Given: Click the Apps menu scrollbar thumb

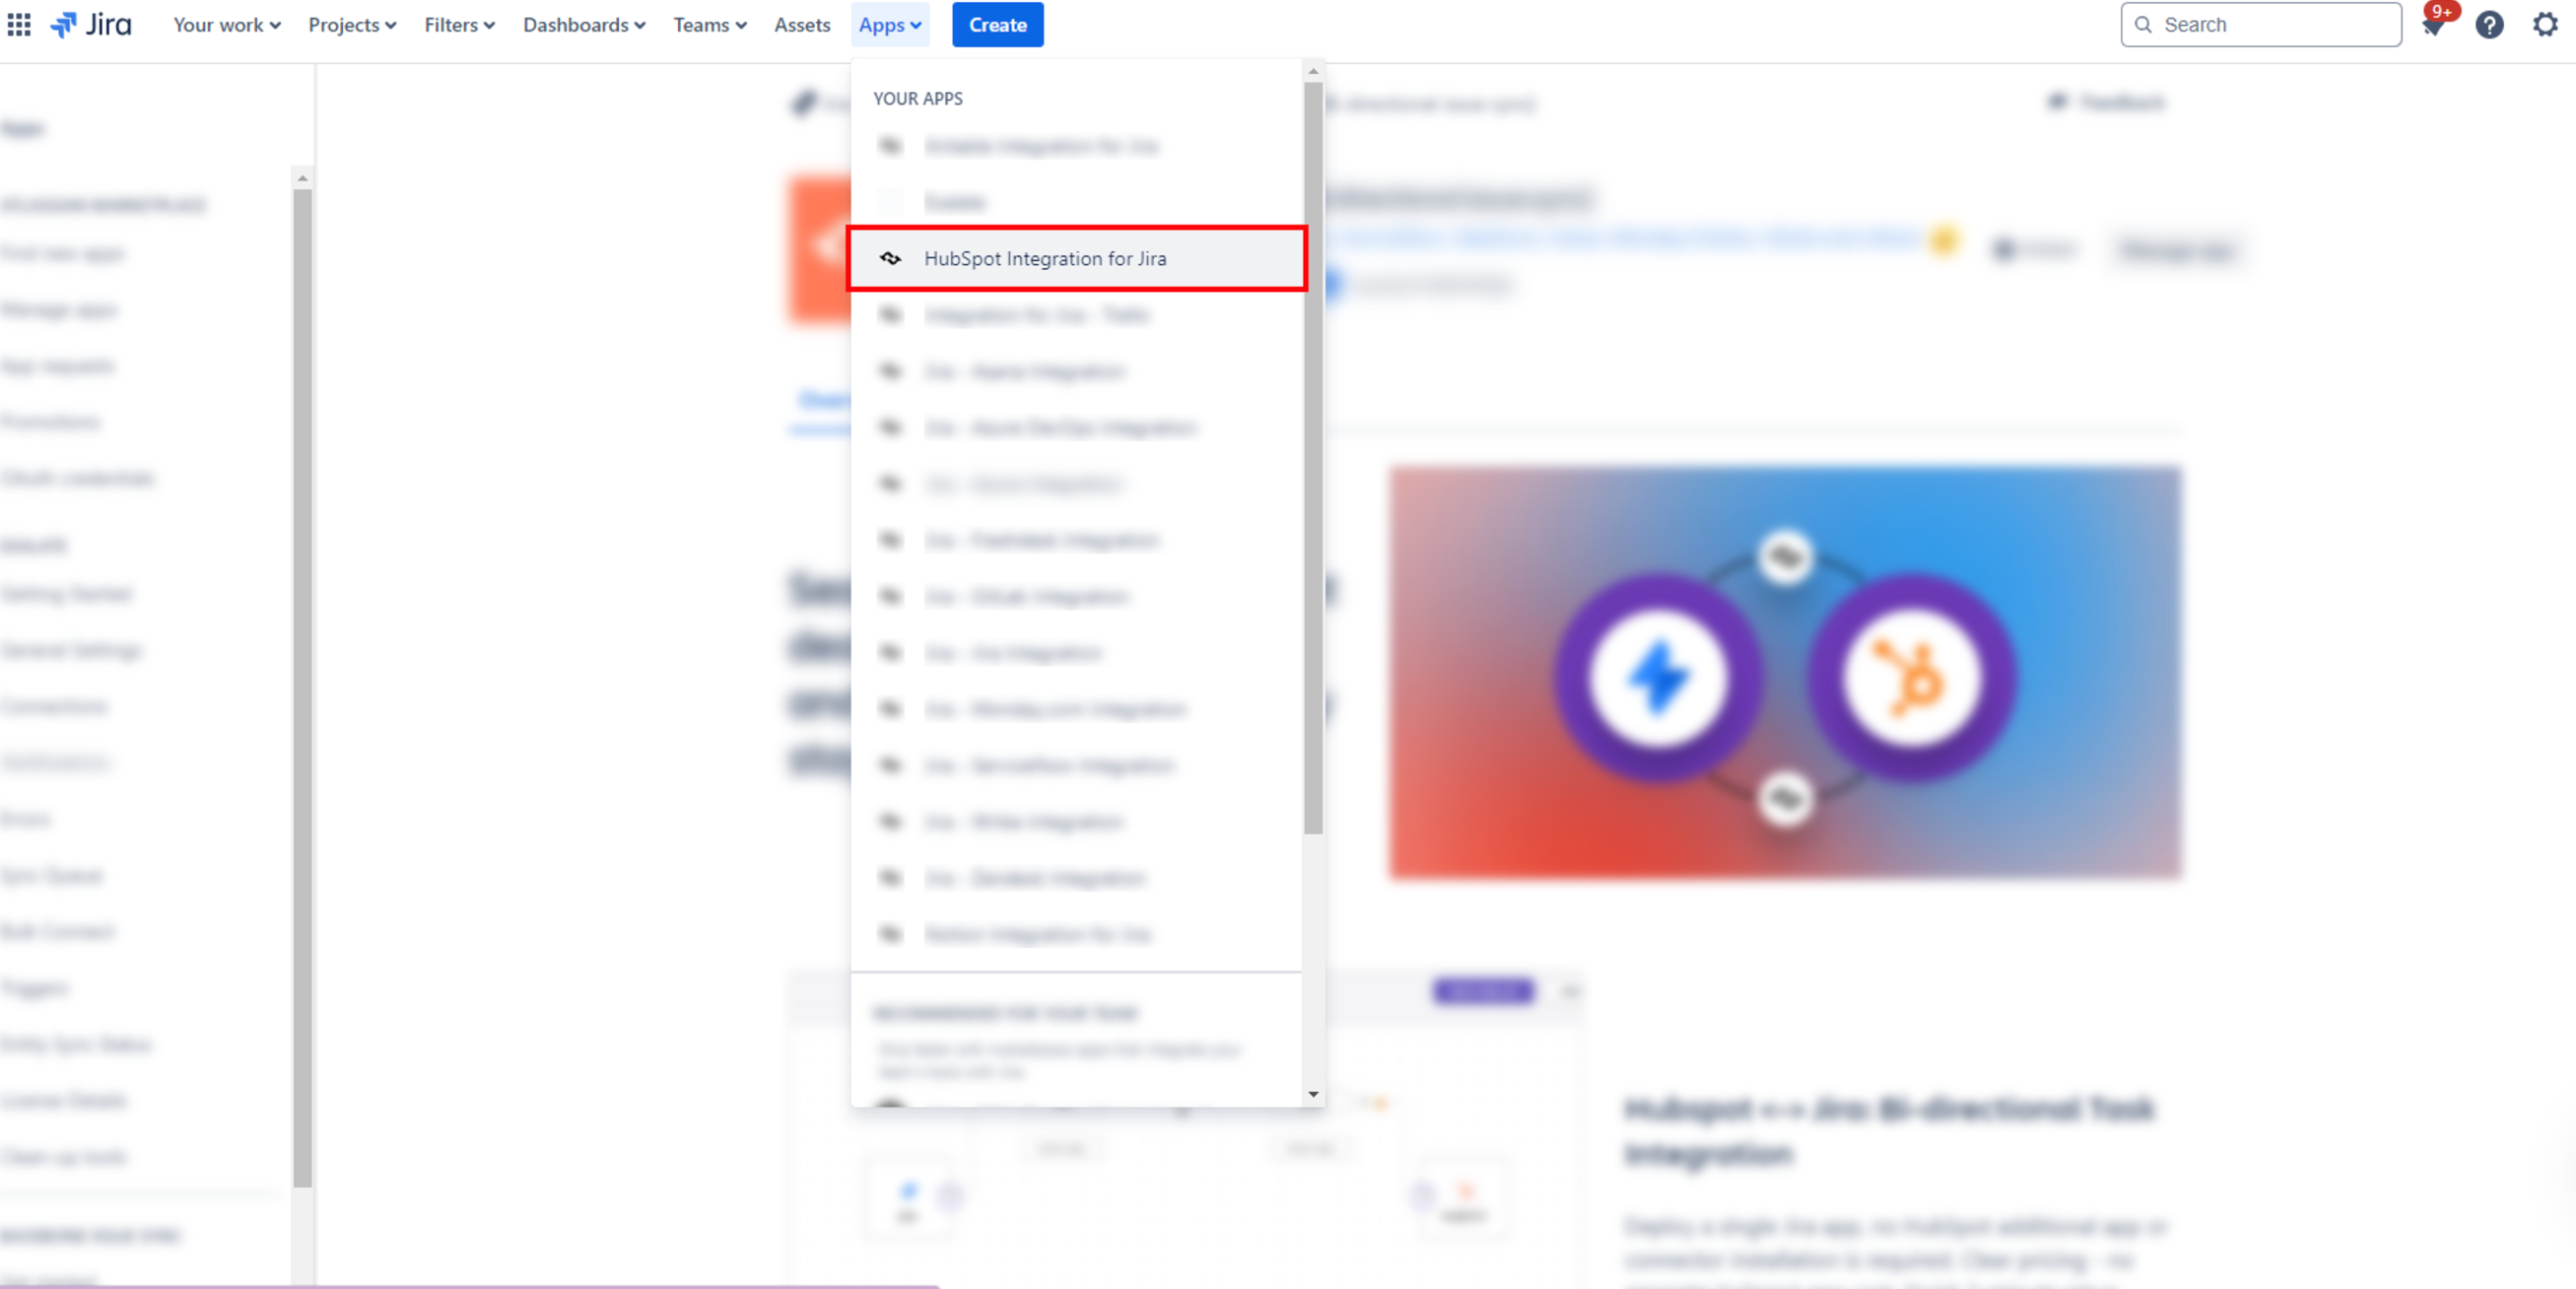Looking at the screenshot, I should pyautogui.click(x=1313, y=458).
